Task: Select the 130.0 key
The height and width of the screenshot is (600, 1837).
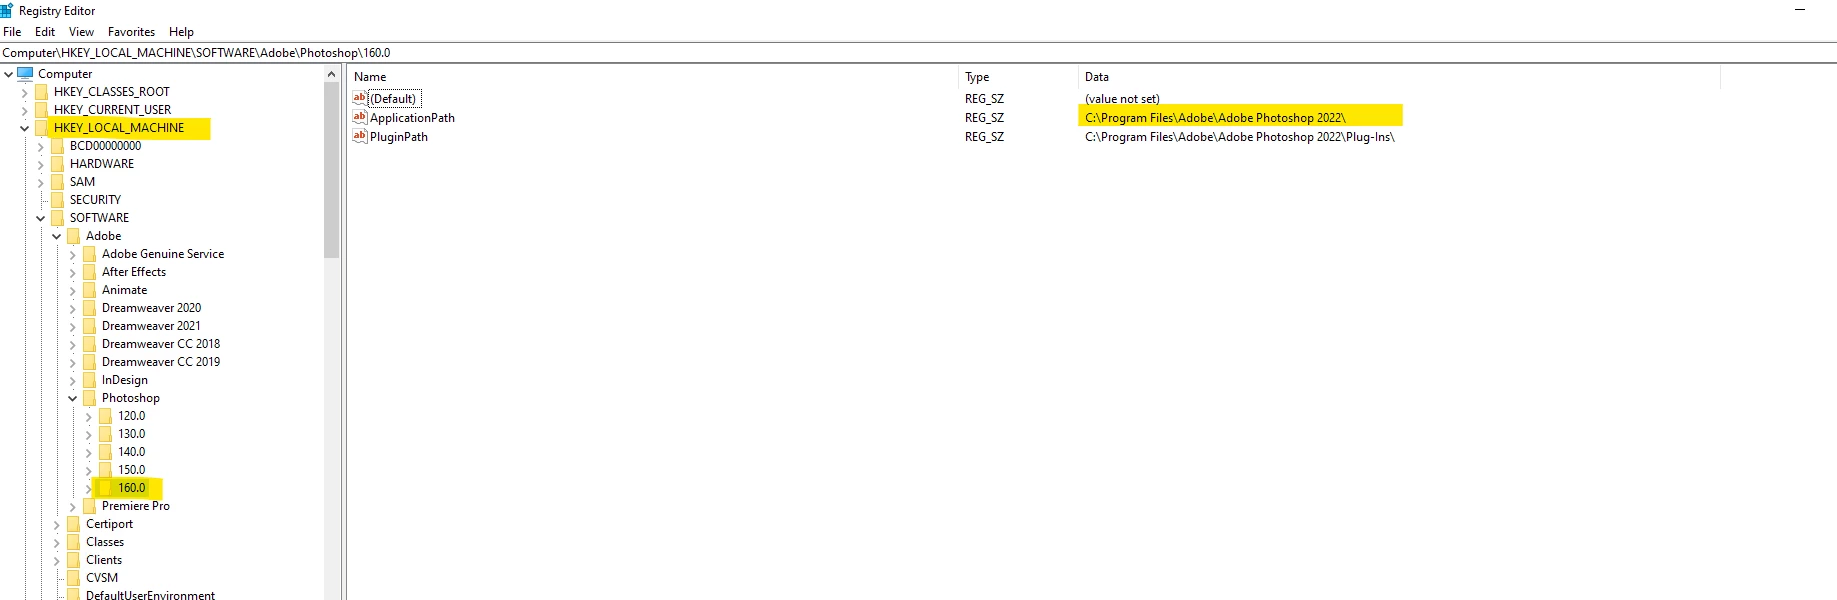Action: 131,434
